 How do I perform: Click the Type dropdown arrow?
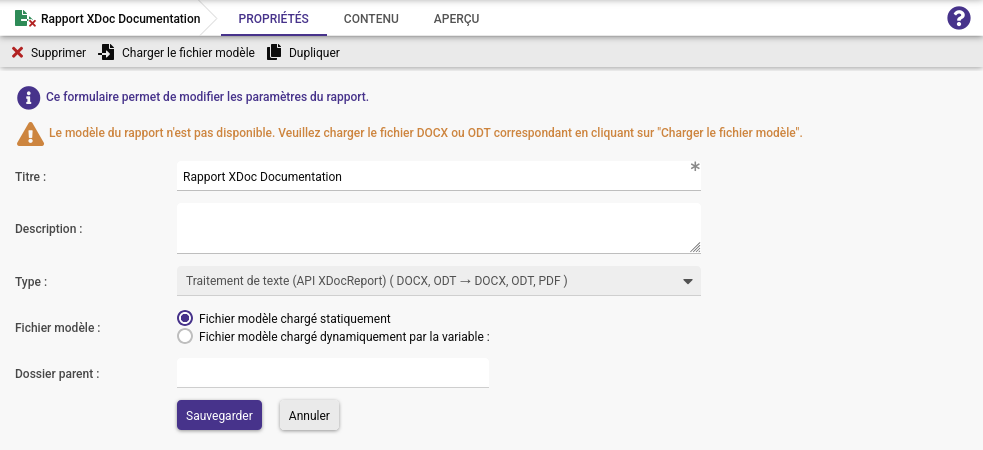point(688,281)
